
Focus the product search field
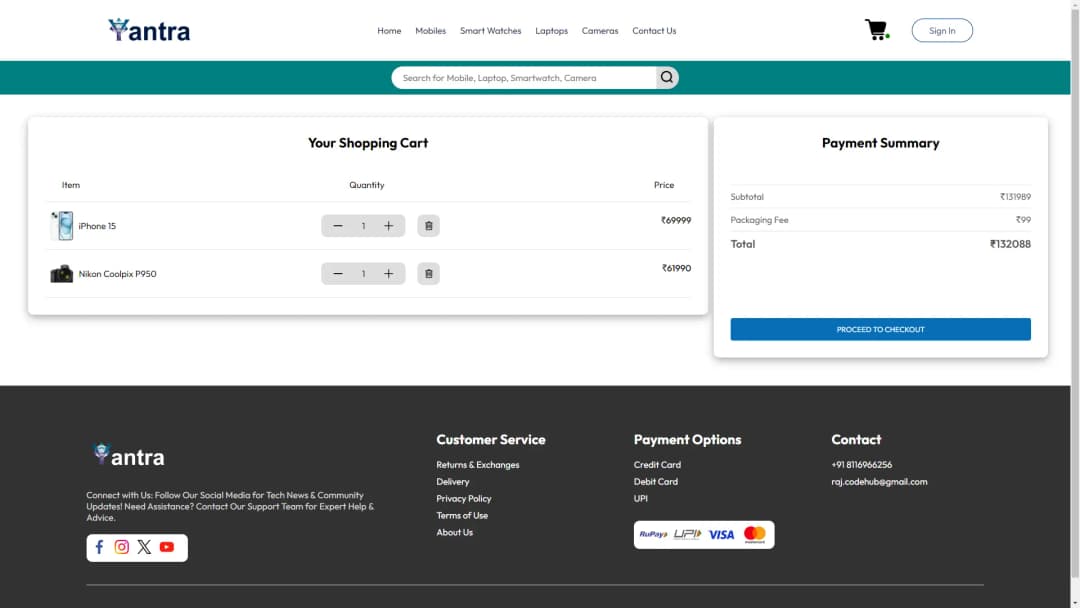click(x=523, y=78)
